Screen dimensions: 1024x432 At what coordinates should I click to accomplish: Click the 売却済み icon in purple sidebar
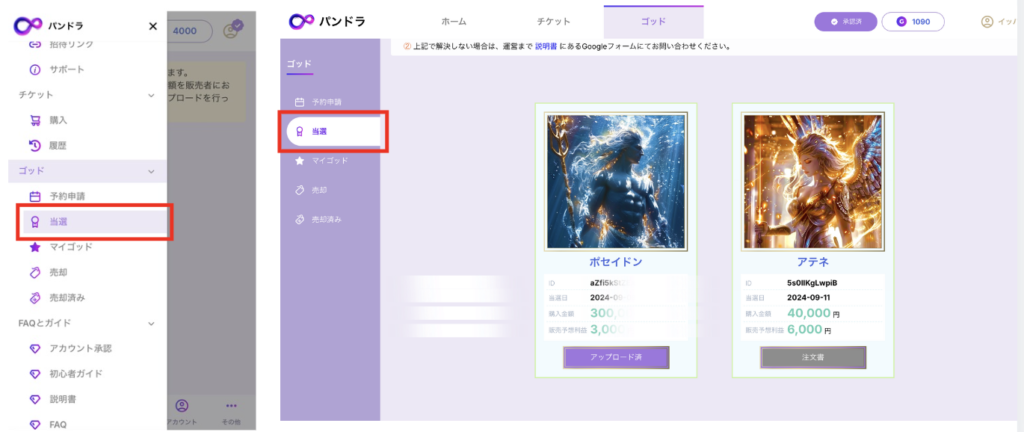point(299,219)
